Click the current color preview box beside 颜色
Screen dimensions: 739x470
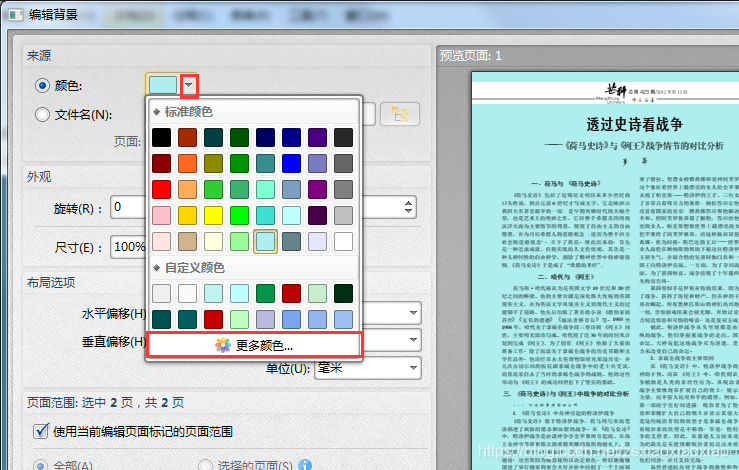coord(163,85)
